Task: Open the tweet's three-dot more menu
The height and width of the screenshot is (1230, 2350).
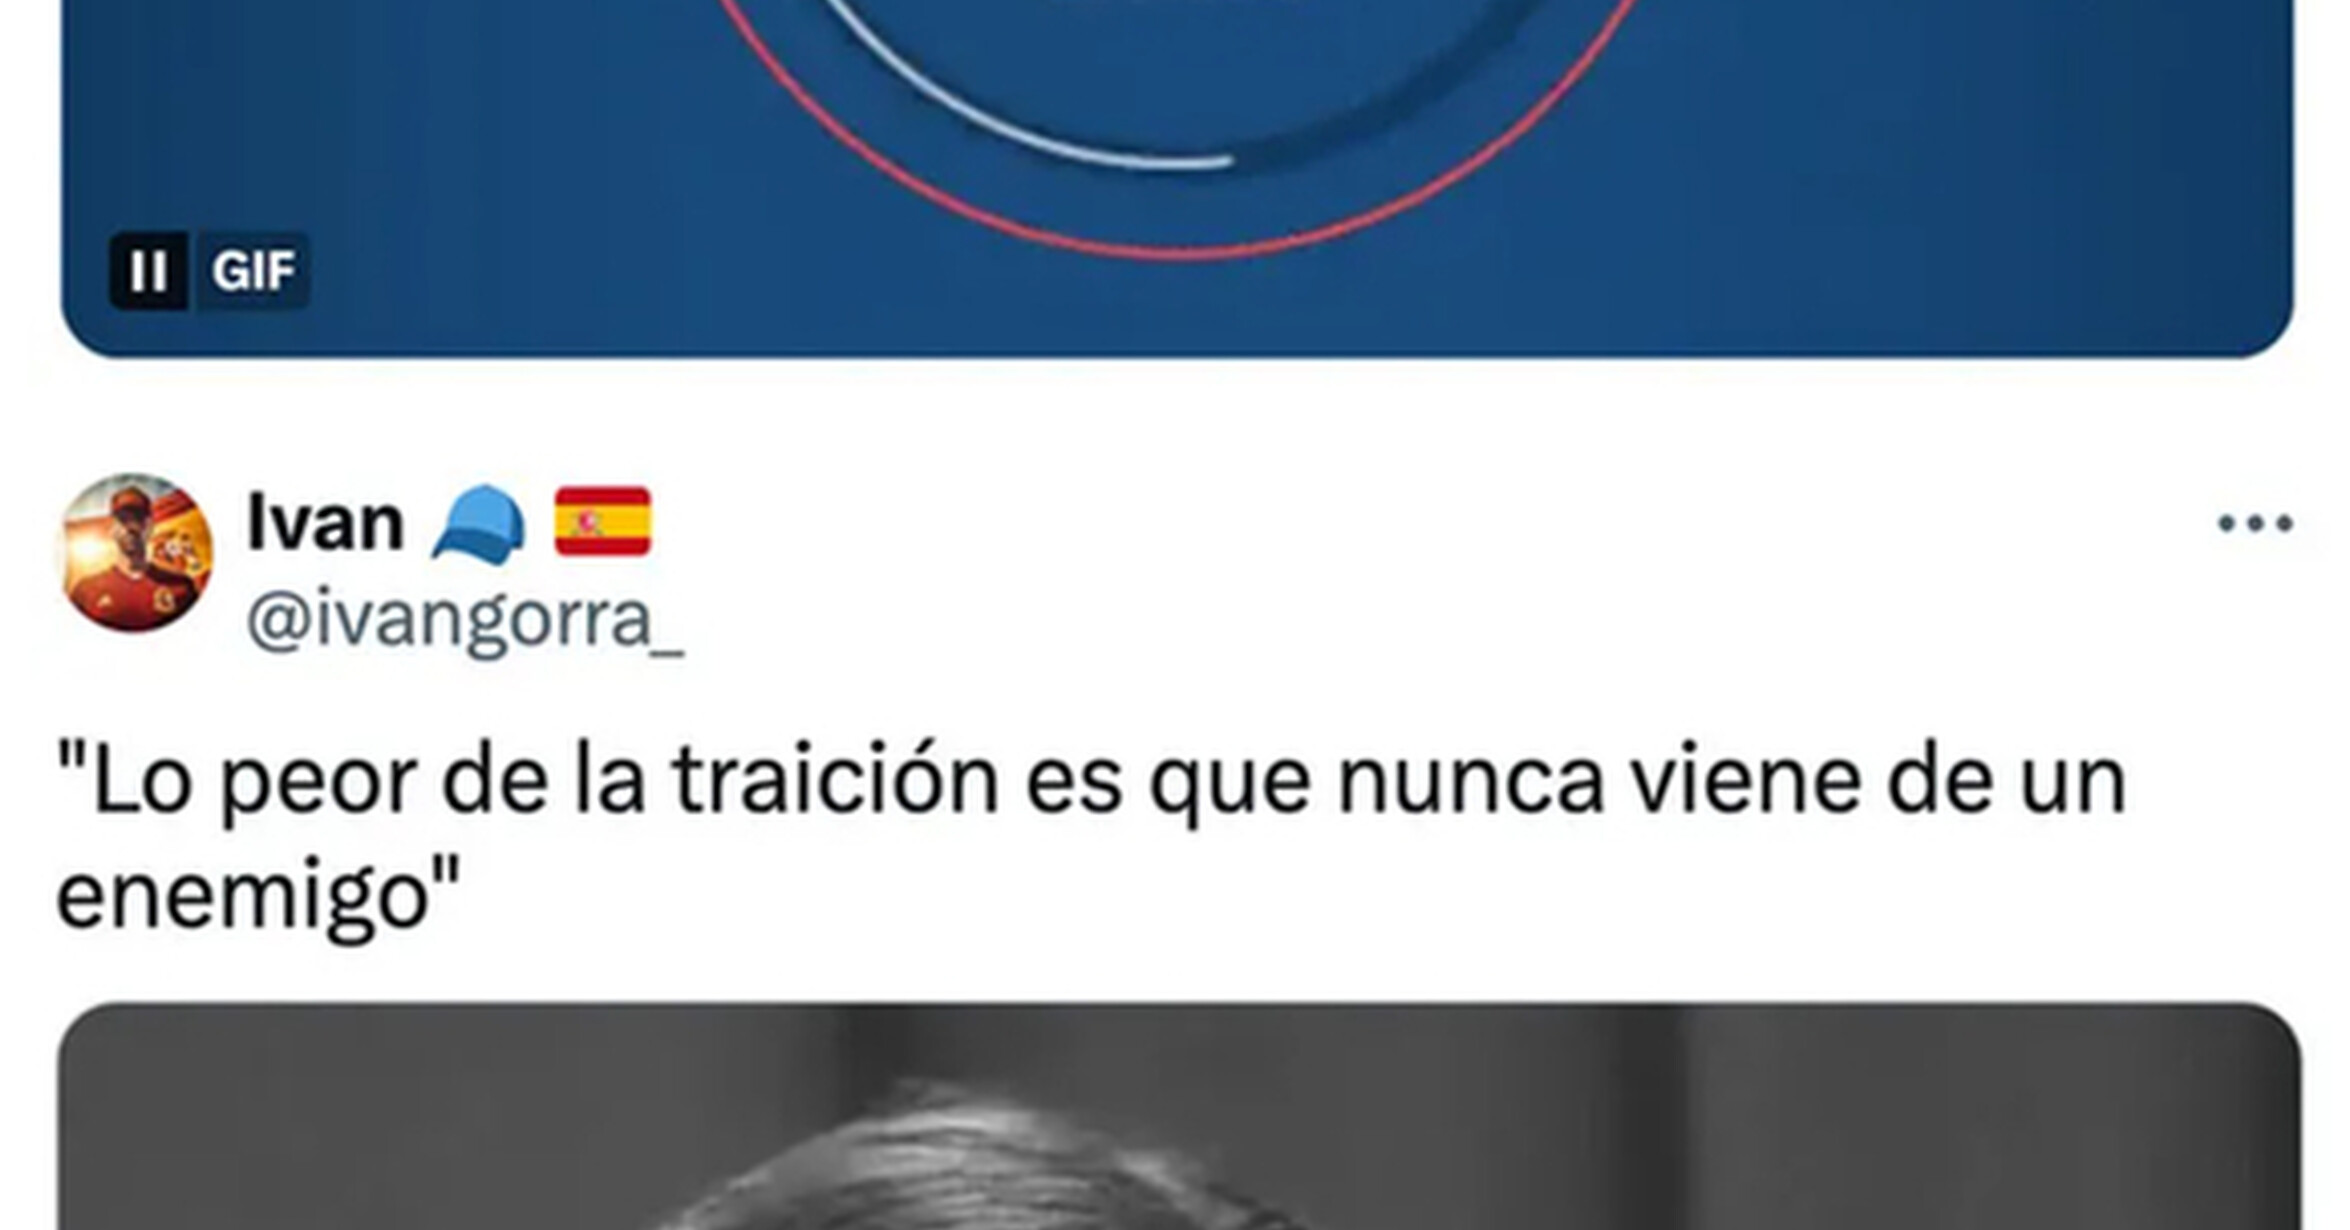Action: click(x=2255, y=523)
